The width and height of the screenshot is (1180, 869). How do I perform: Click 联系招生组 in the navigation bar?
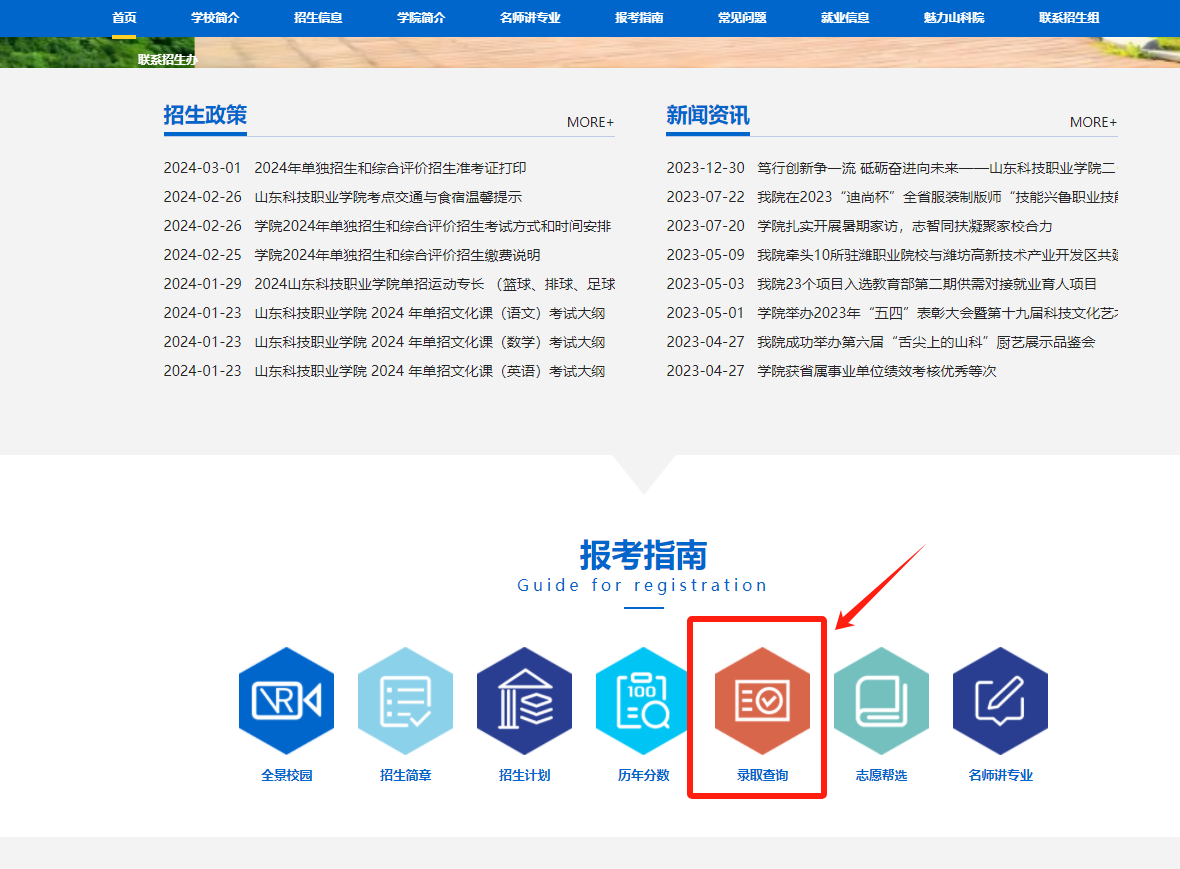pyautogui.click(x=1069, y=18)
